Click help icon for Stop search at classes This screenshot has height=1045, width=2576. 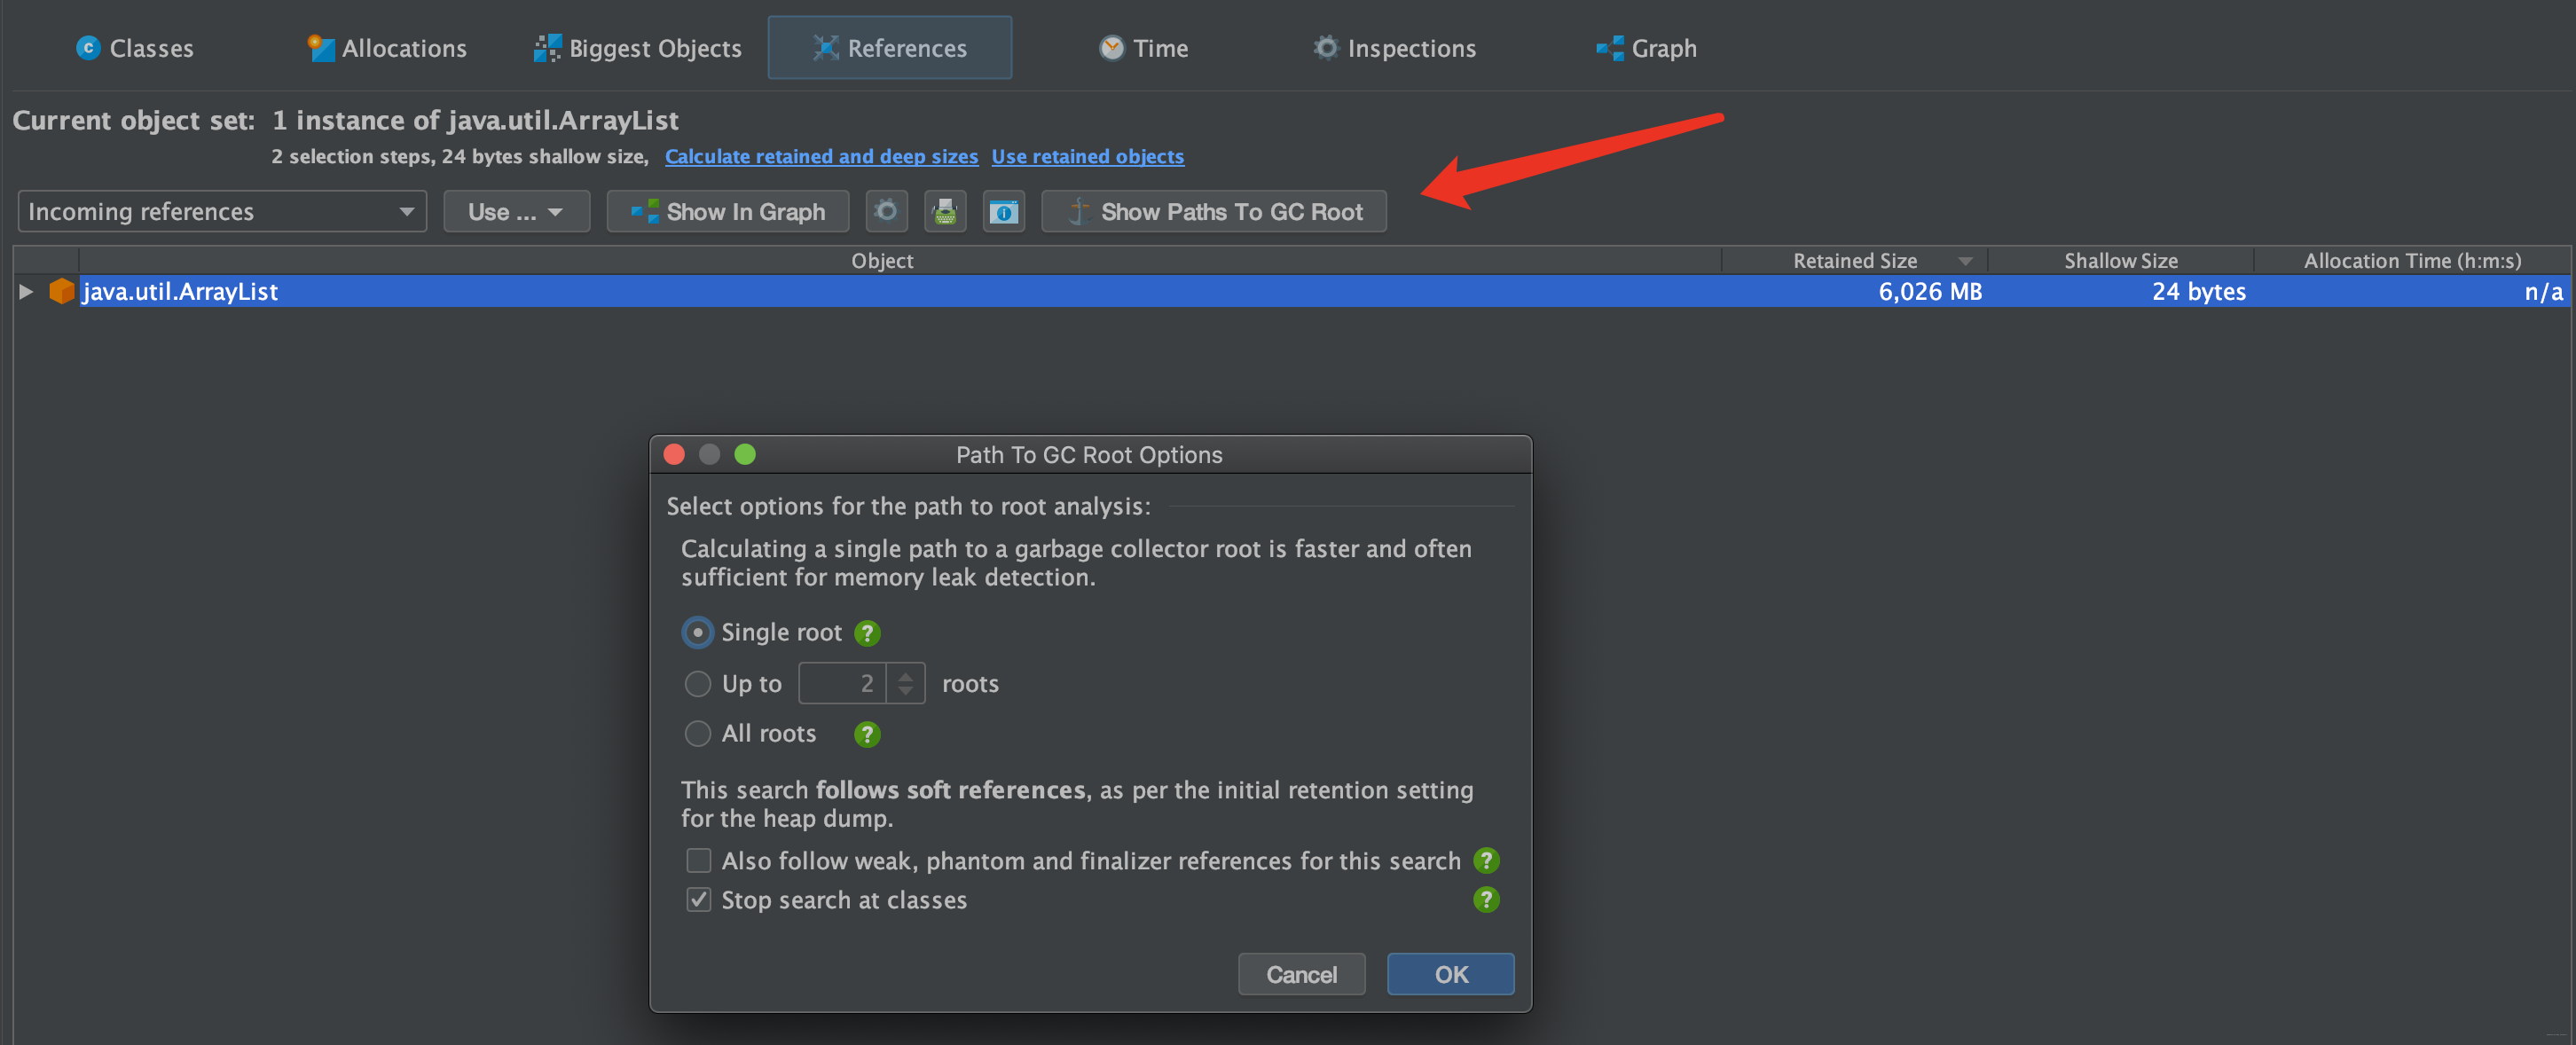[1486, 899]
